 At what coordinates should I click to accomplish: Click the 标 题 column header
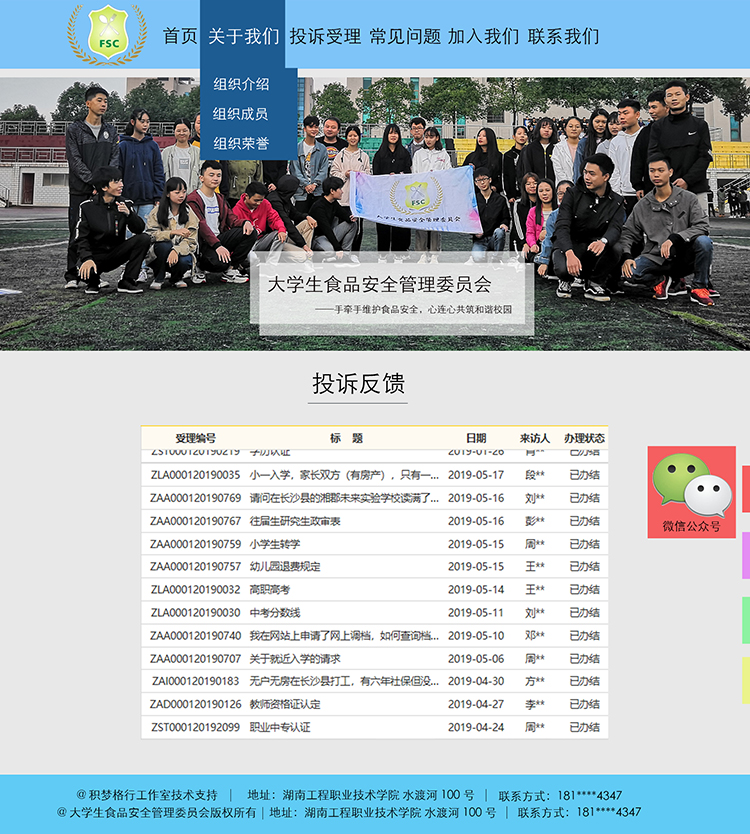346,438
